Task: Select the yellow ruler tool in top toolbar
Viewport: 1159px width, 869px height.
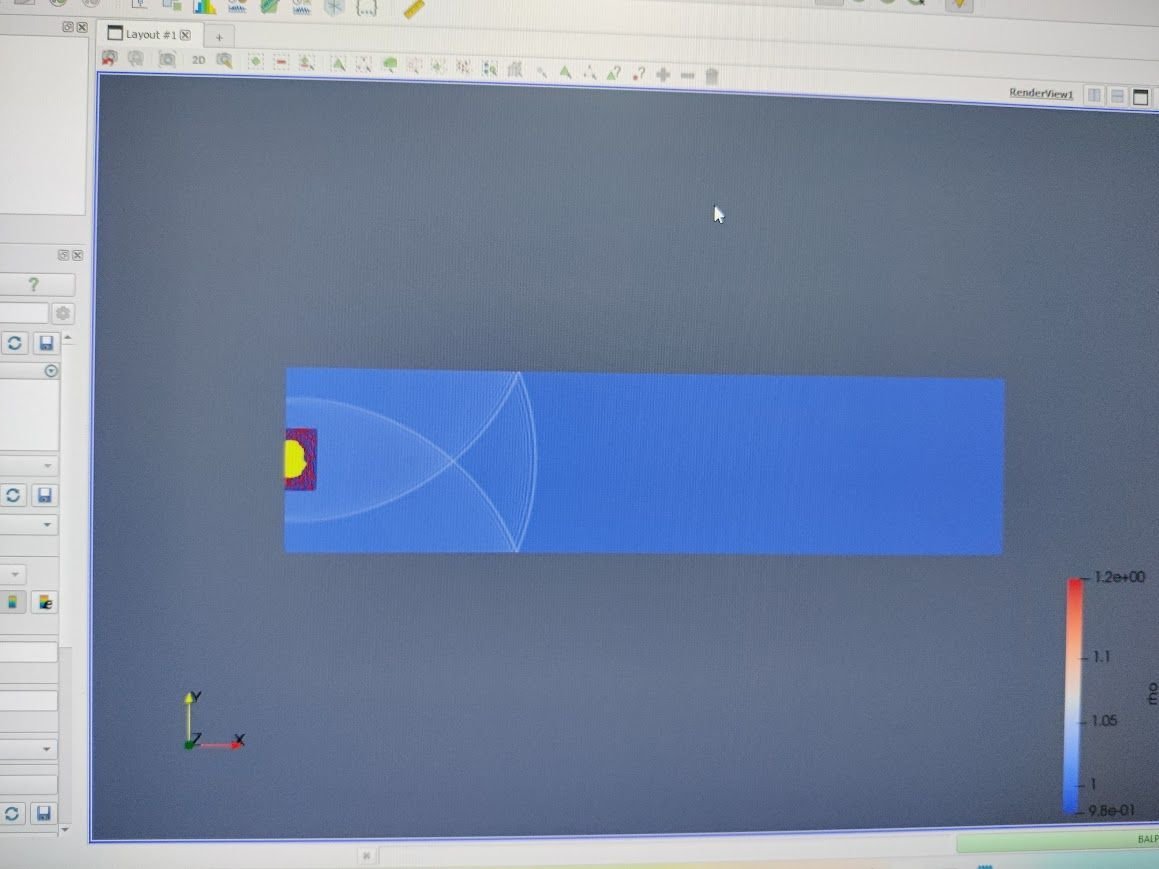Action: [x=414, y=9]
